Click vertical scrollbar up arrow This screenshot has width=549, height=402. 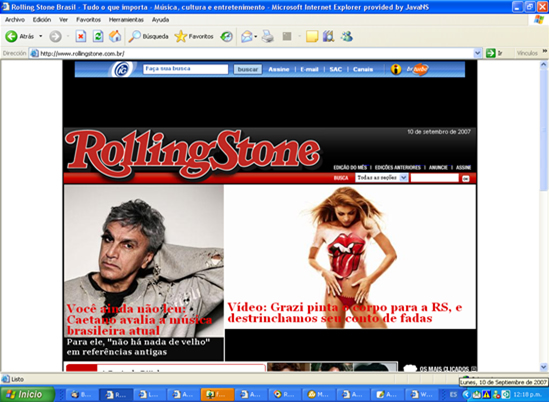tap(543, 64)
